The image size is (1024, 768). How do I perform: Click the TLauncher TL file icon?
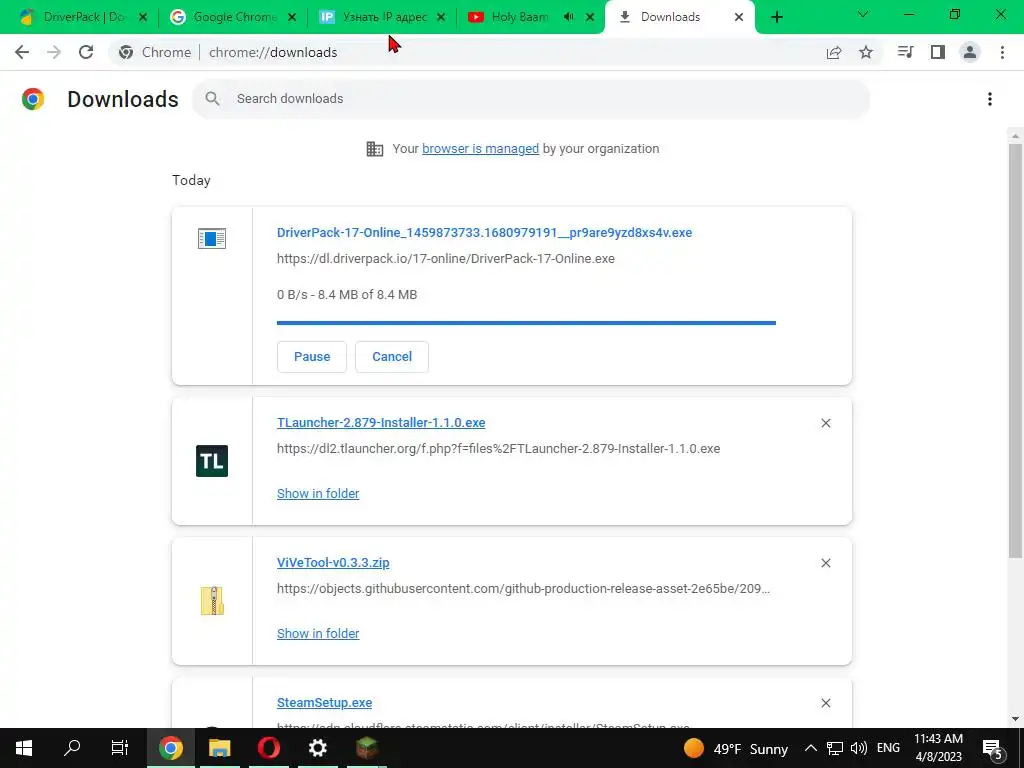pos(212,461)
